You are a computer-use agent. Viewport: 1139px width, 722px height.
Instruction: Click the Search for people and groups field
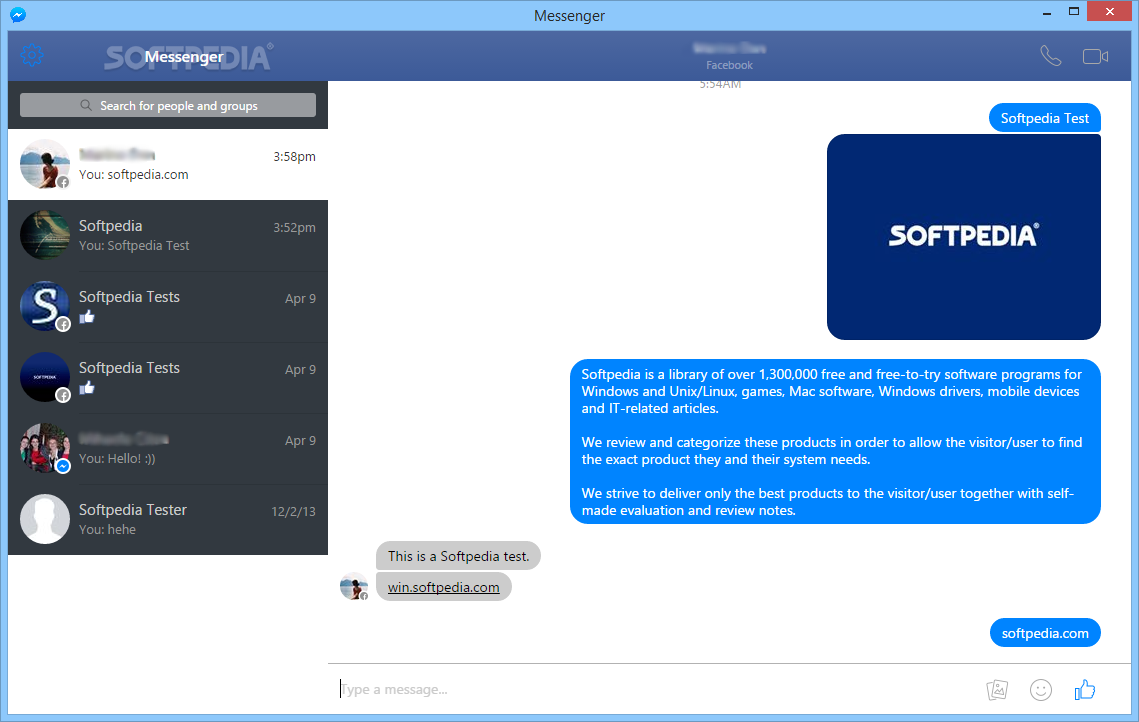click(x=167, y=105)
